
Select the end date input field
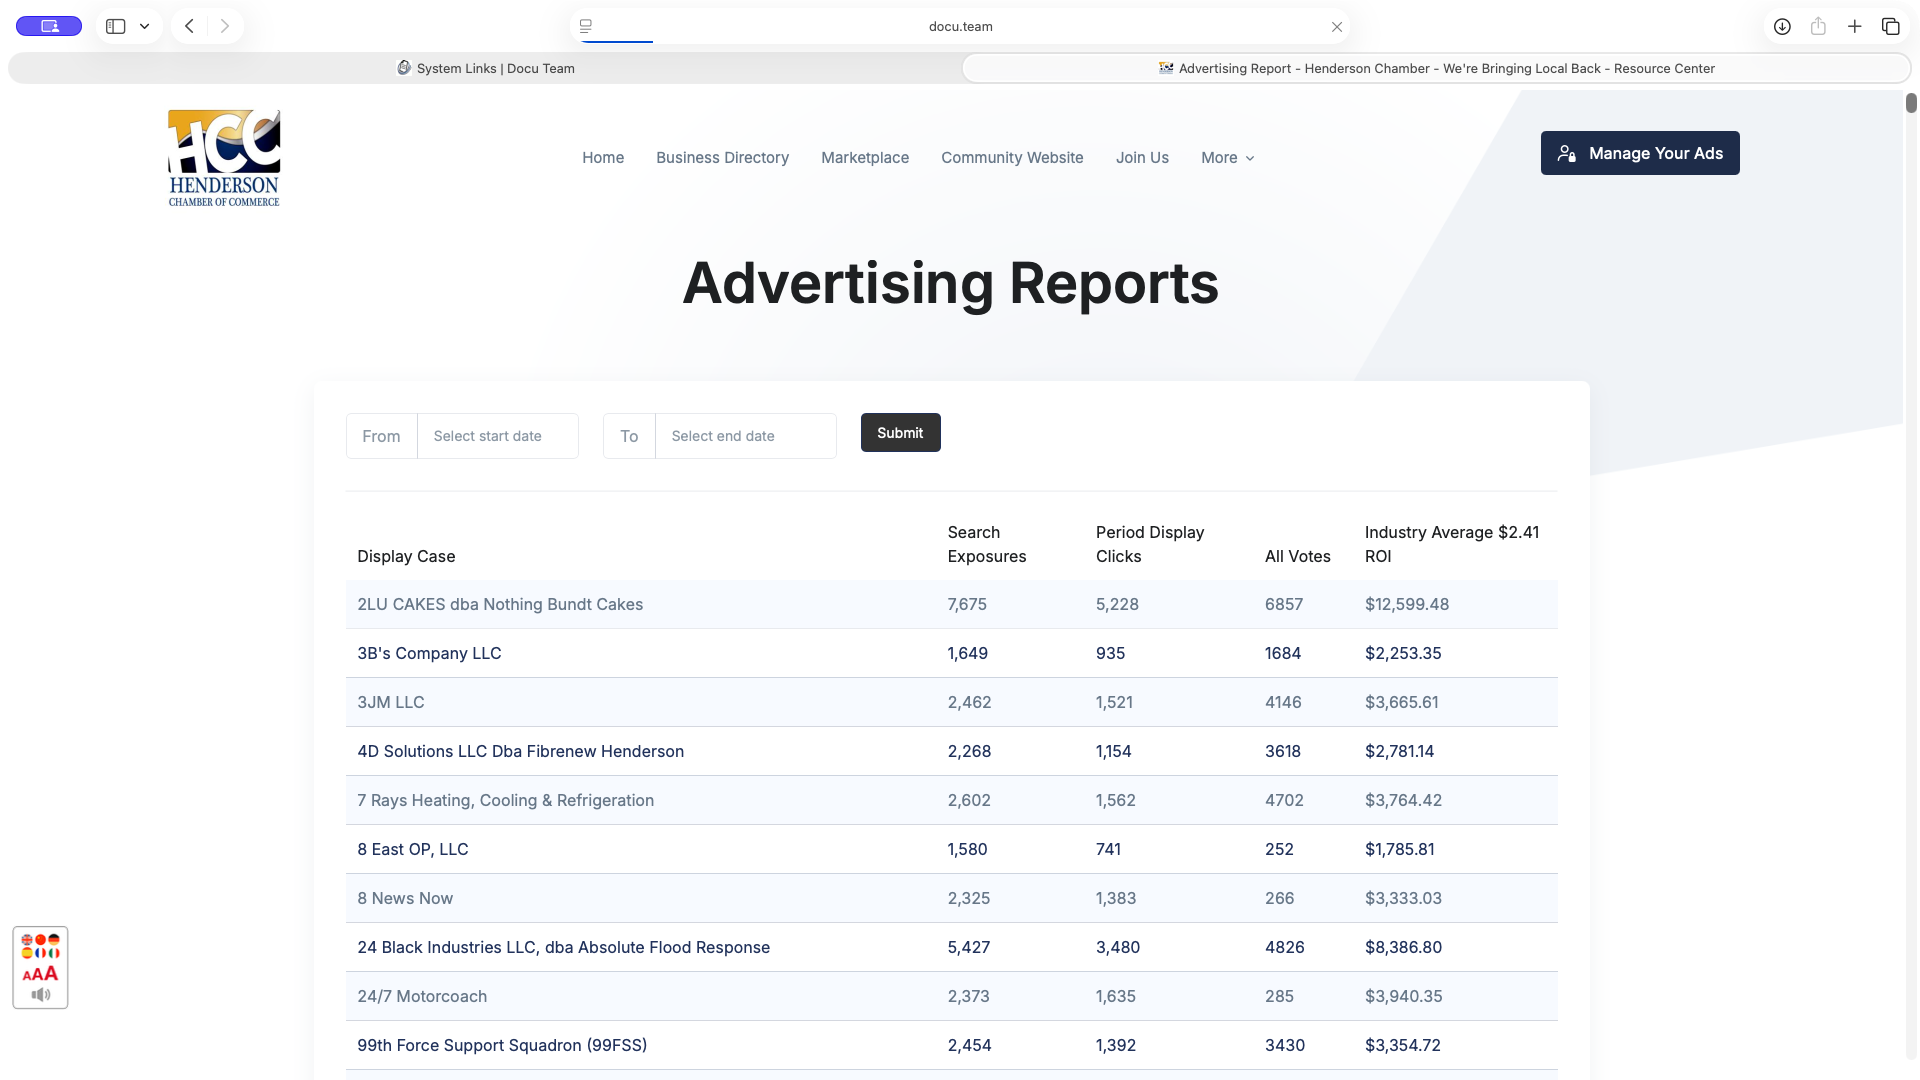tap(746, 436)
